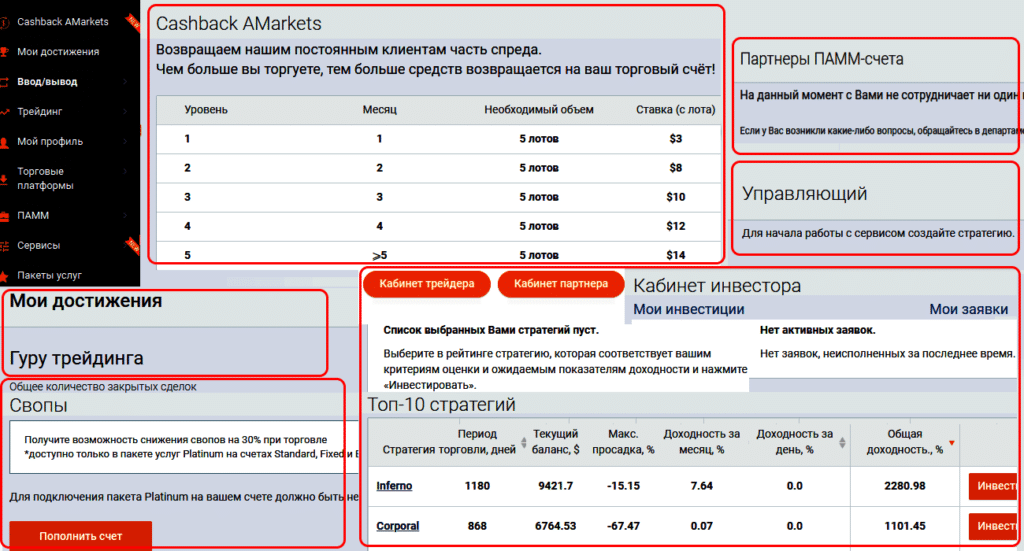Click the star icon beside Пакеты услуг

[4, 276]
